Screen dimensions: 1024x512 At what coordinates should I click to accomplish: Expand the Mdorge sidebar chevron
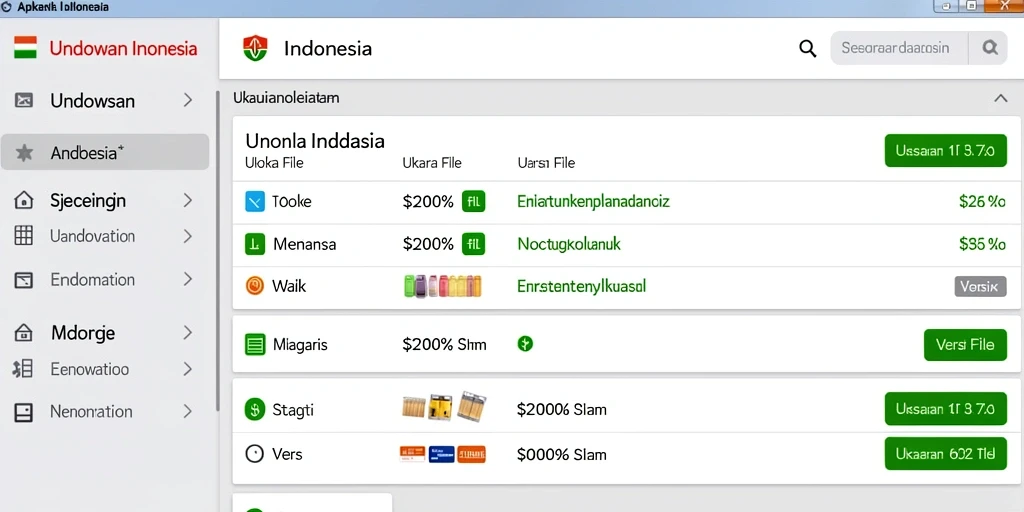click(x=187, y=332)
